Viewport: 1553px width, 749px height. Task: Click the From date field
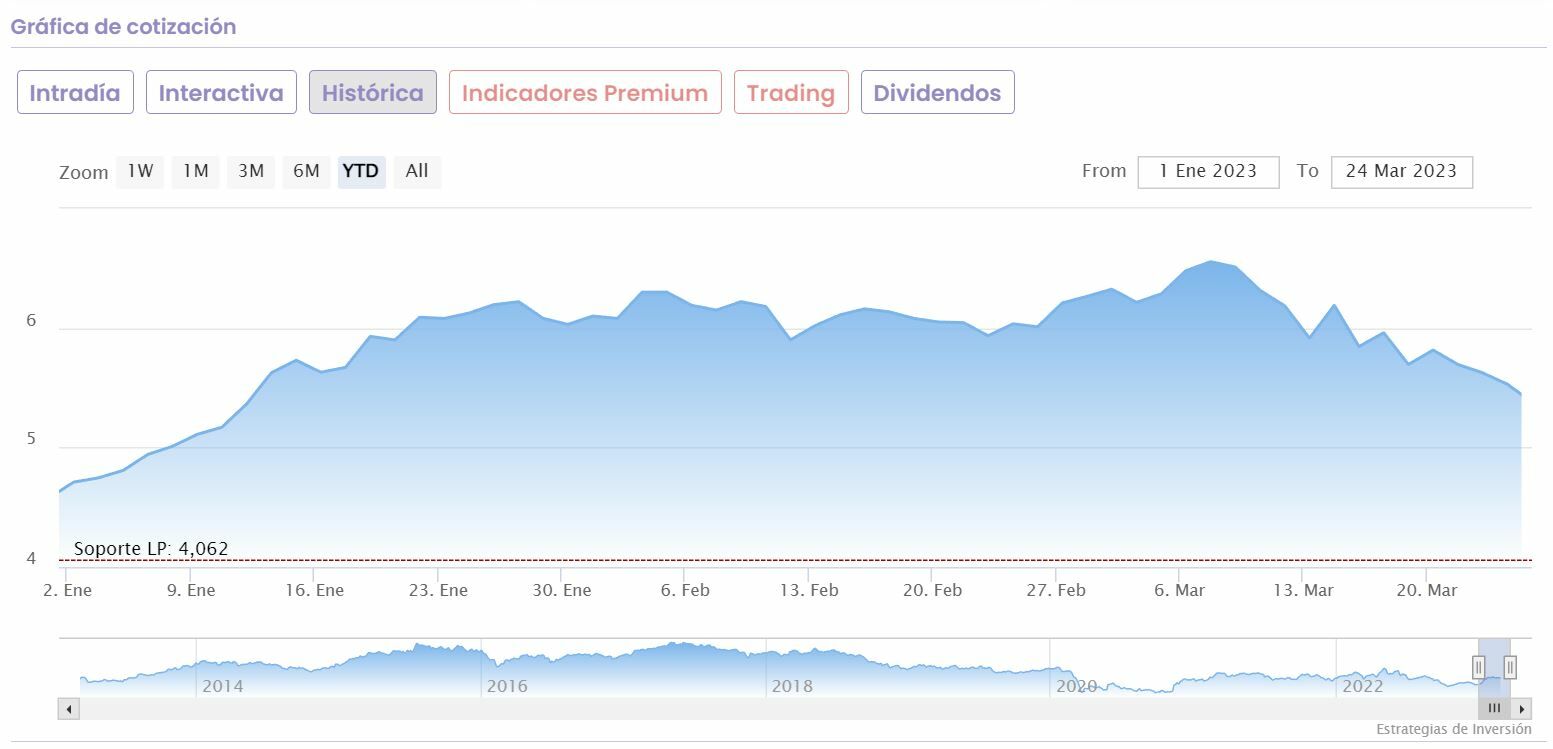[x=1208, y=171]
